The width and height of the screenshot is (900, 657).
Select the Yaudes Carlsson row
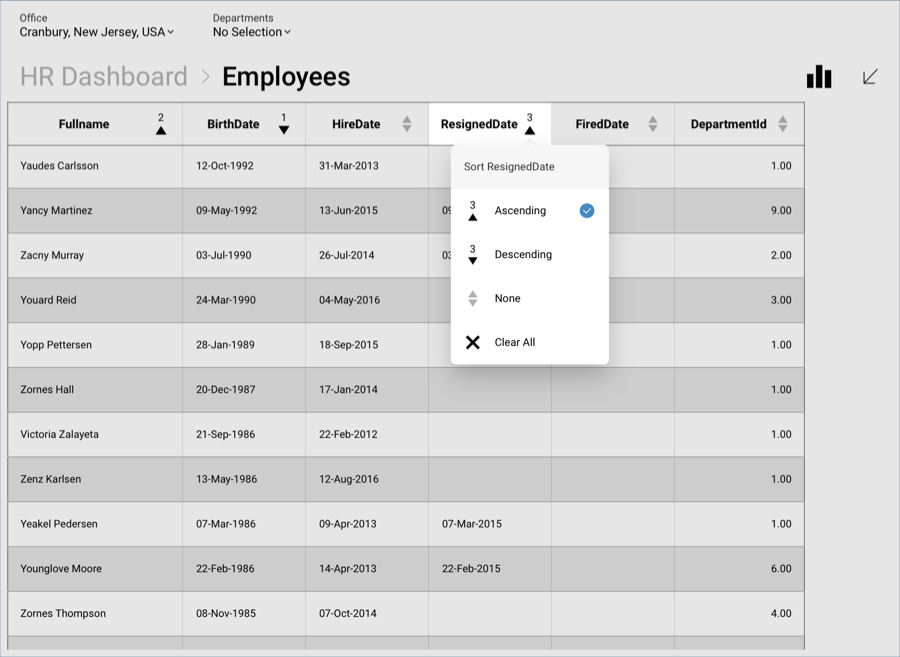tap(60, 166)
